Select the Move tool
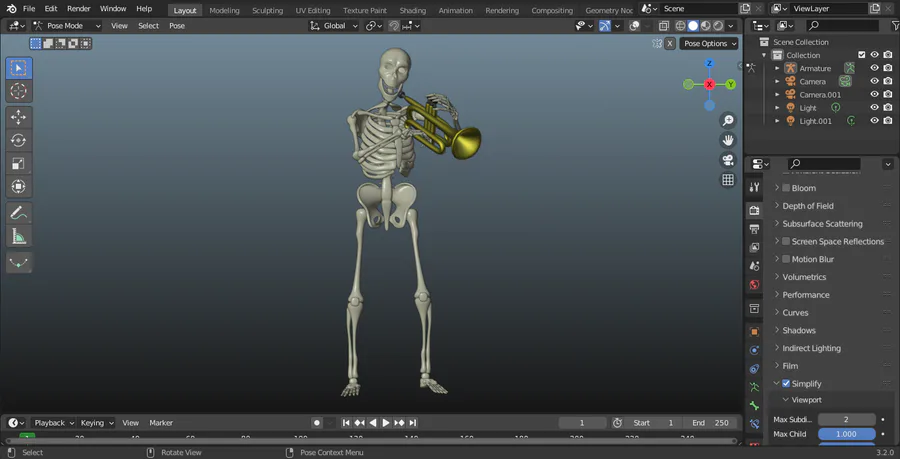Viewport: 900px width, 459px height. (x=18, y=118)
